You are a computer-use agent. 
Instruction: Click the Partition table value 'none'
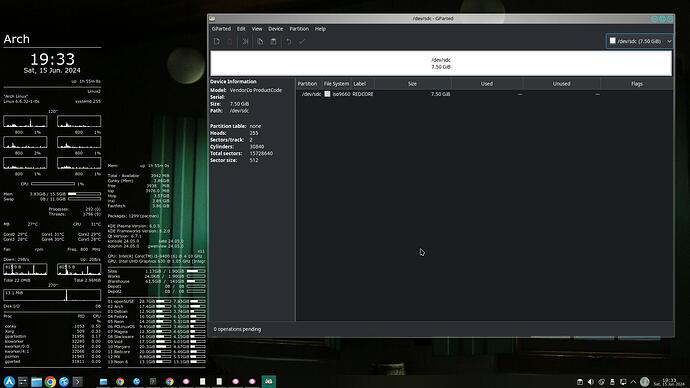pos(255,126)
